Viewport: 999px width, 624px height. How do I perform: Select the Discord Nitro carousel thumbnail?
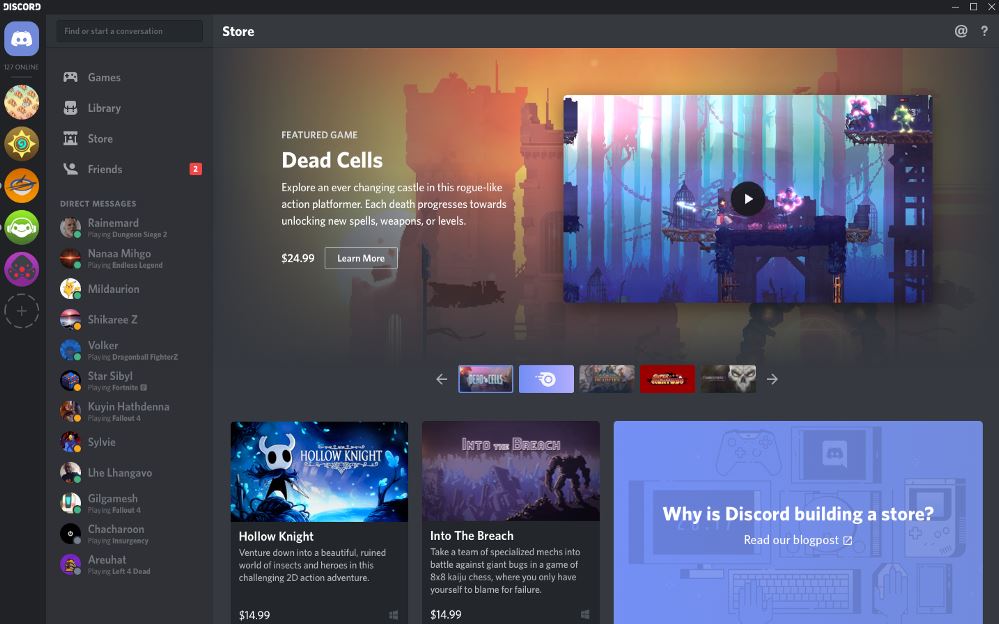click(546, 379)
